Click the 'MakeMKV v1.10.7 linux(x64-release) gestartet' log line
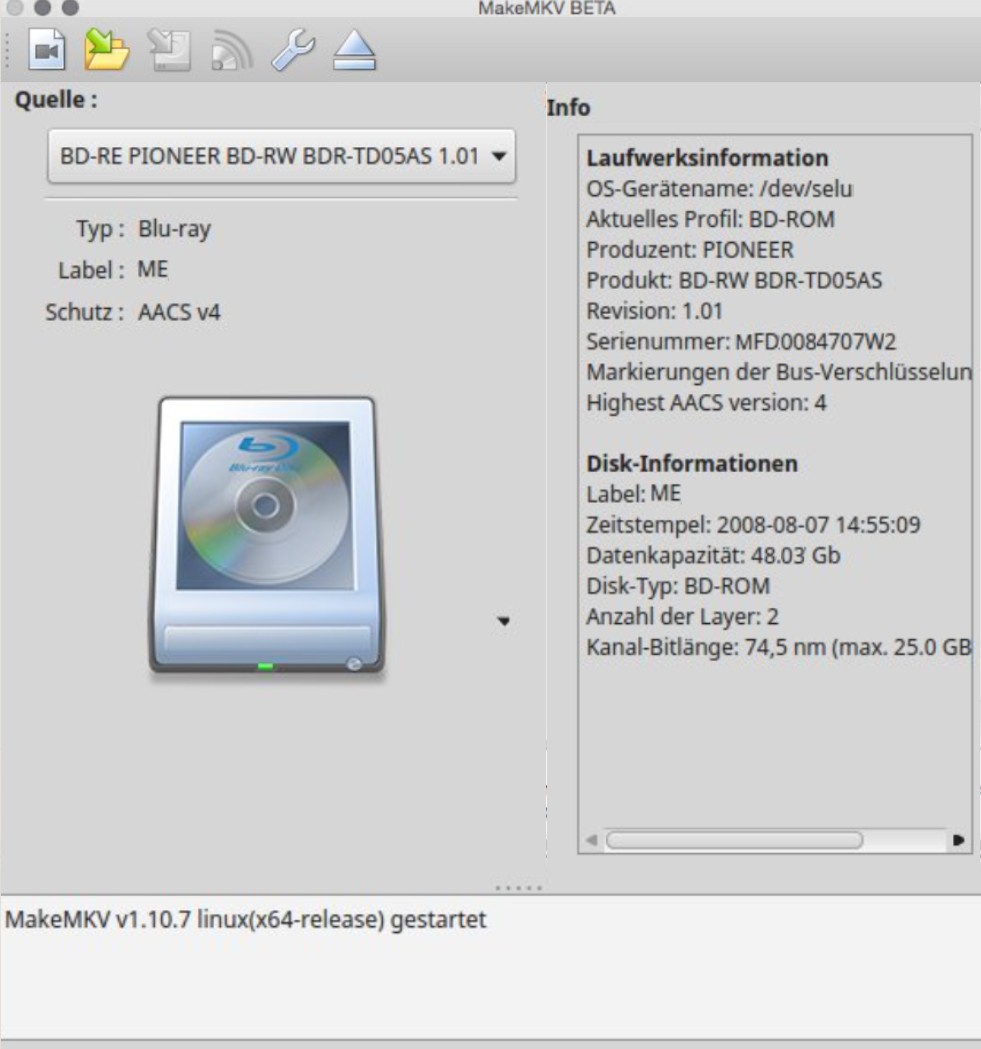Viewport: 981px width, 1049px height. tap(246, 920)
